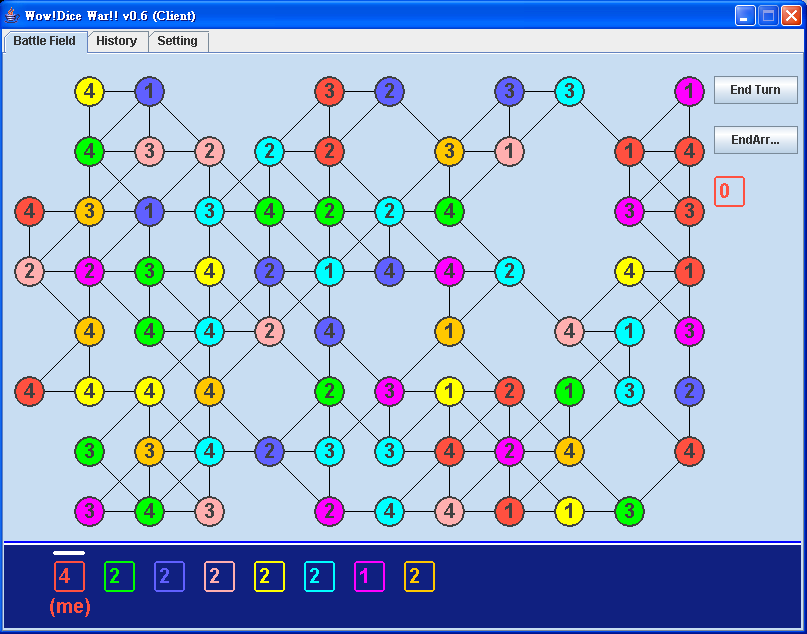Attack the pink circle node numbered 1
807x634 pixels.
pos(509,152)
